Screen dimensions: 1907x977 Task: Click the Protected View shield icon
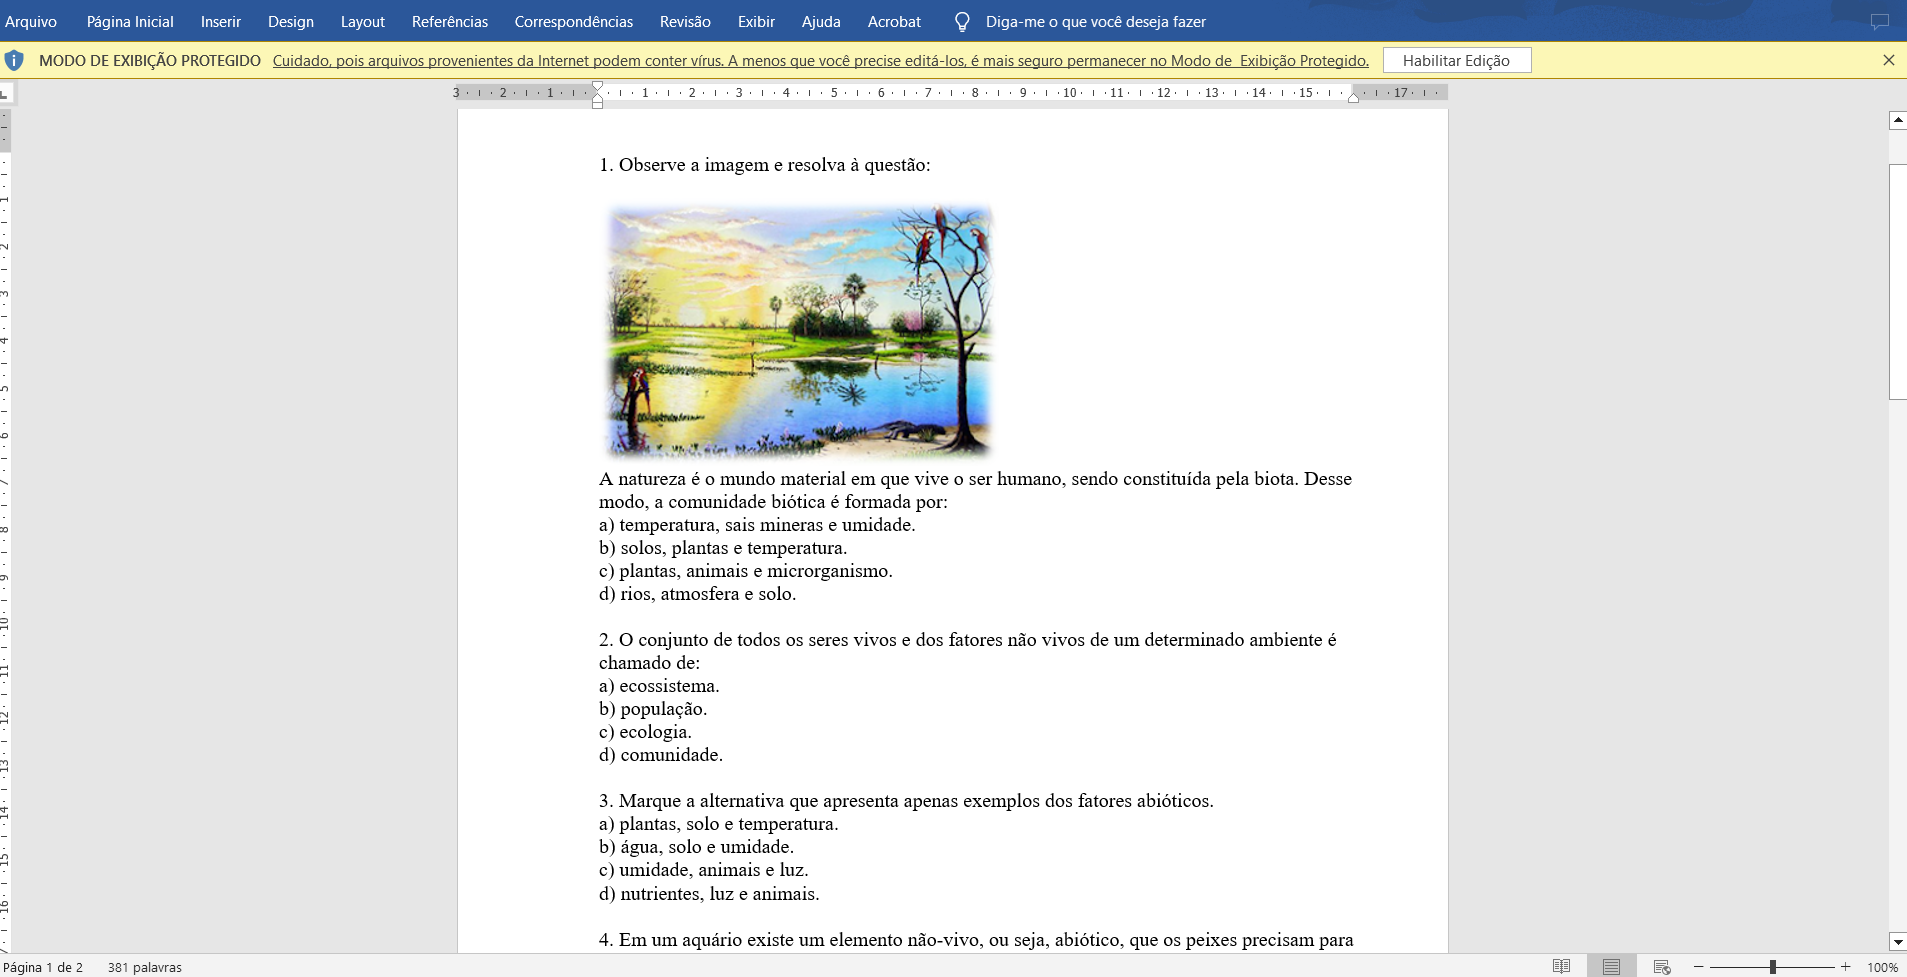click(x=14, y=60)
